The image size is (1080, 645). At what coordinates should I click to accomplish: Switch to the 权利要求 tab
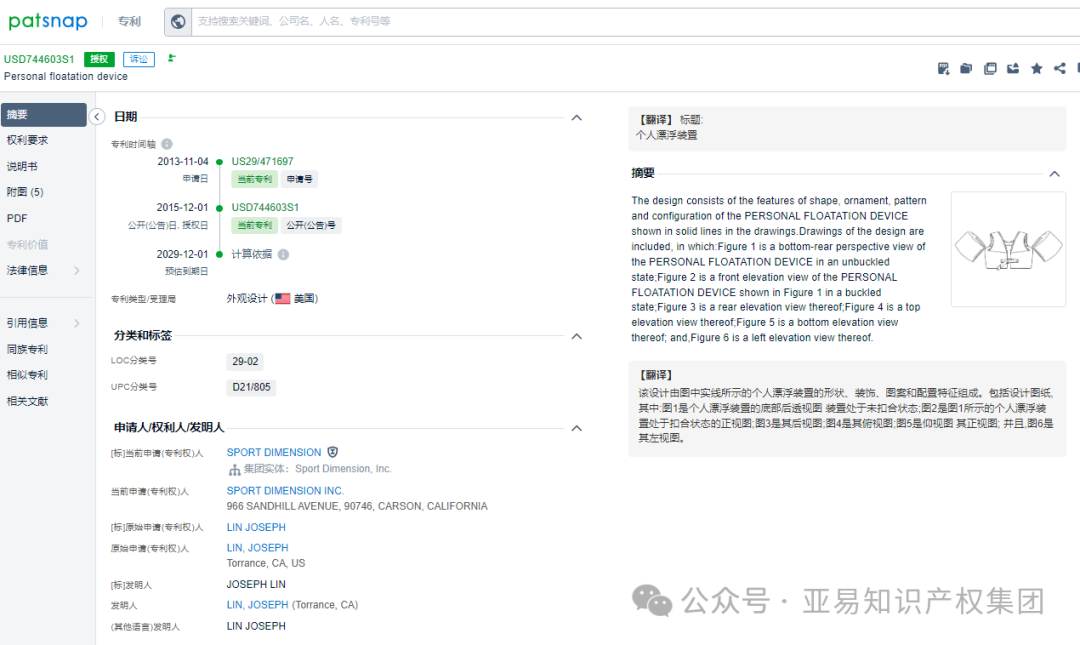[28, 138]
